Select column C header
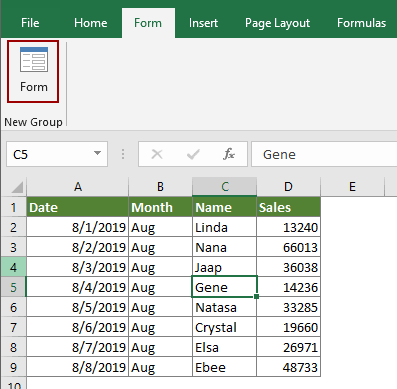This screenshot has height=389, width=397. 224,186
